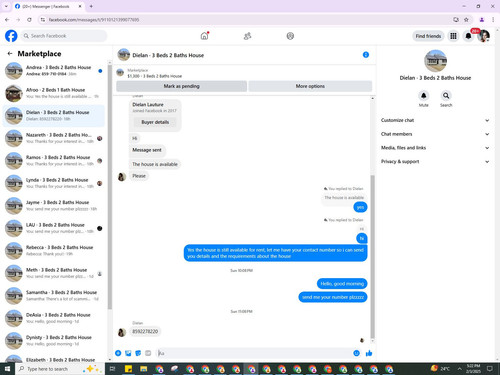The height and width of the screenshot is (375, 500).
Task: Open the apps grid menu icon
Action: 453,36
